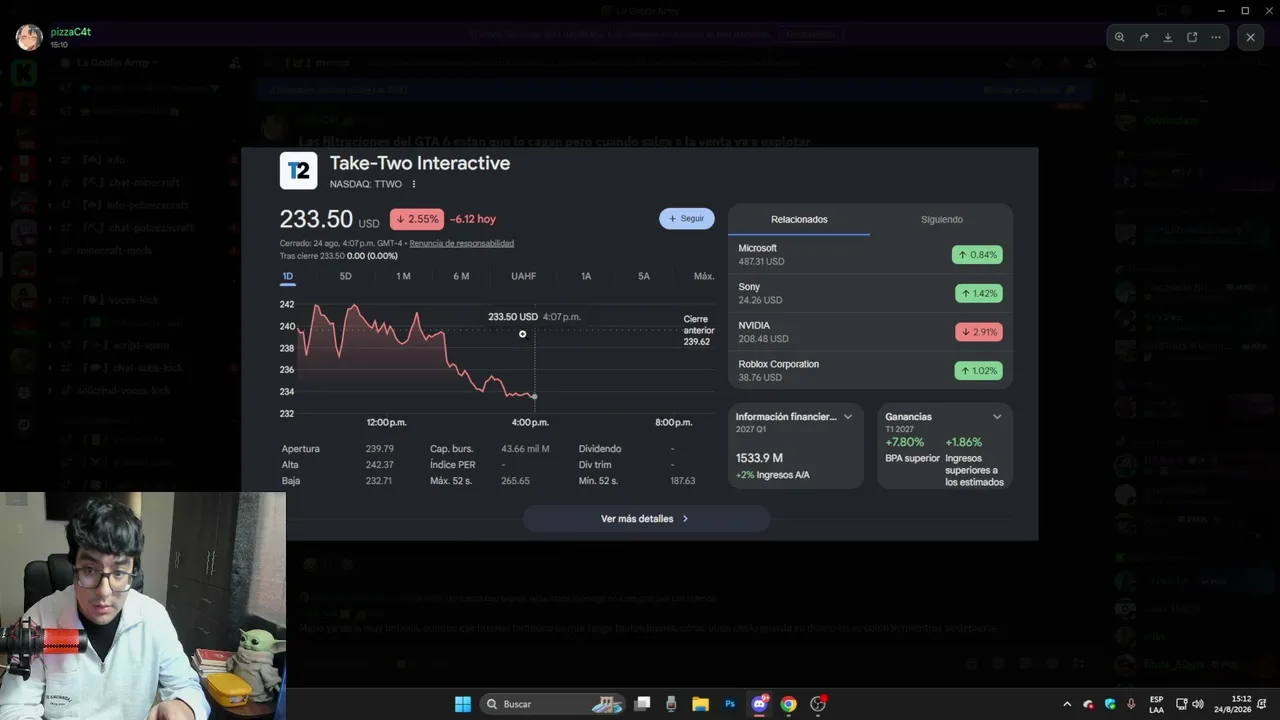Click the Apertura value 239.79

click(380, 449)
